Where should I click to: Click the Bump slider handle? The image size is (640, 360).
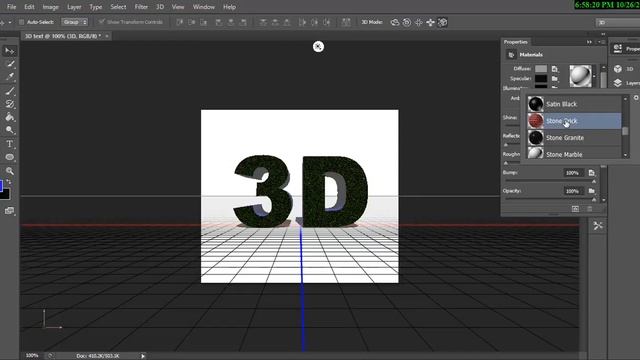coord(594,181)
